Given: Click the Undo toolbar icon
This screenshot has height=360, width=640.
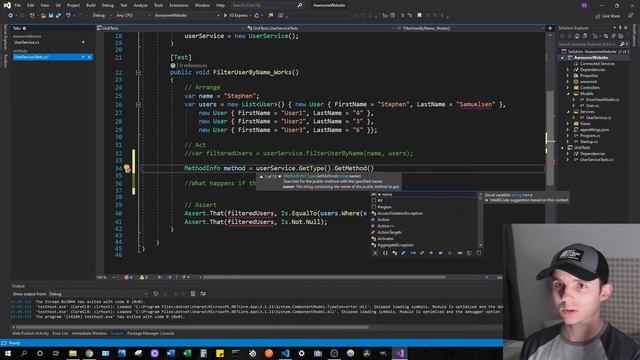Looking at the screenshot, I should tap(68, 16).
